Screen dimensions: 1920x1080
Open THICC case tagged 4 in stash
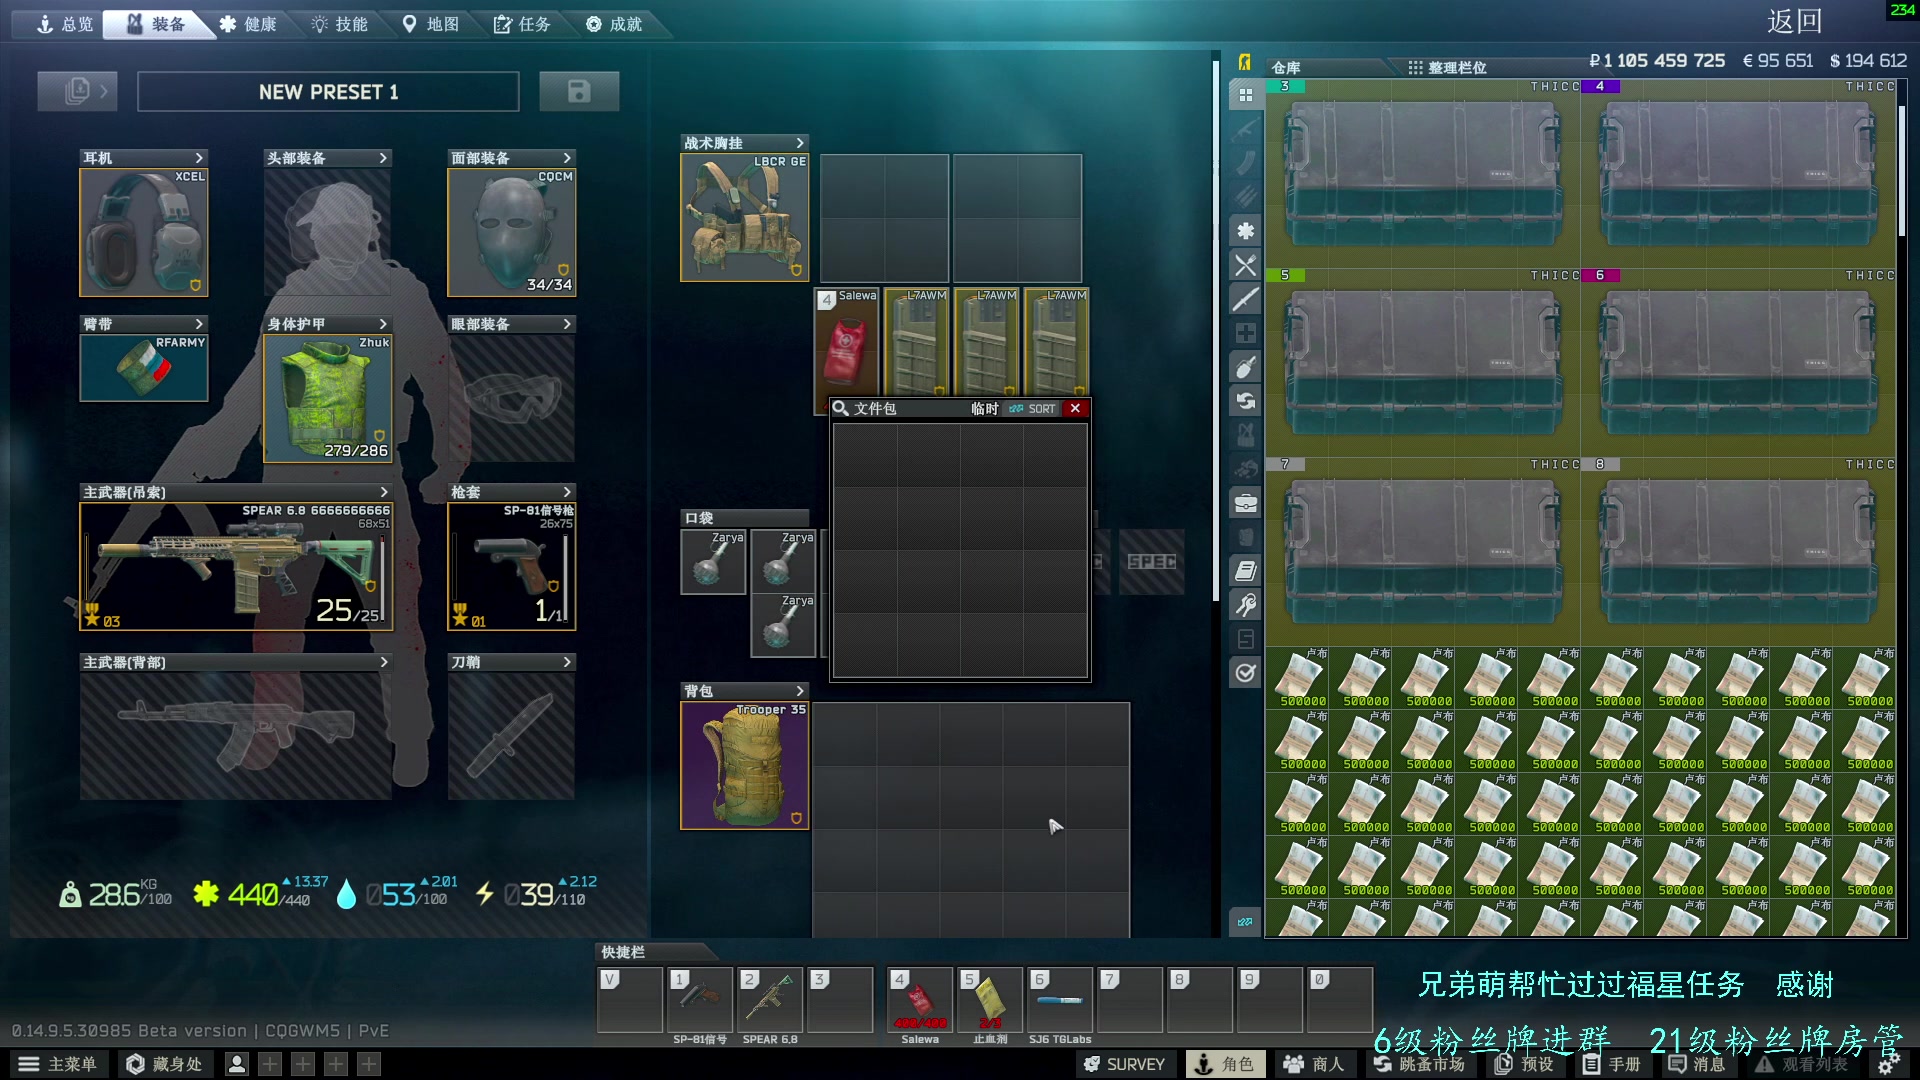click(1738, 174)
